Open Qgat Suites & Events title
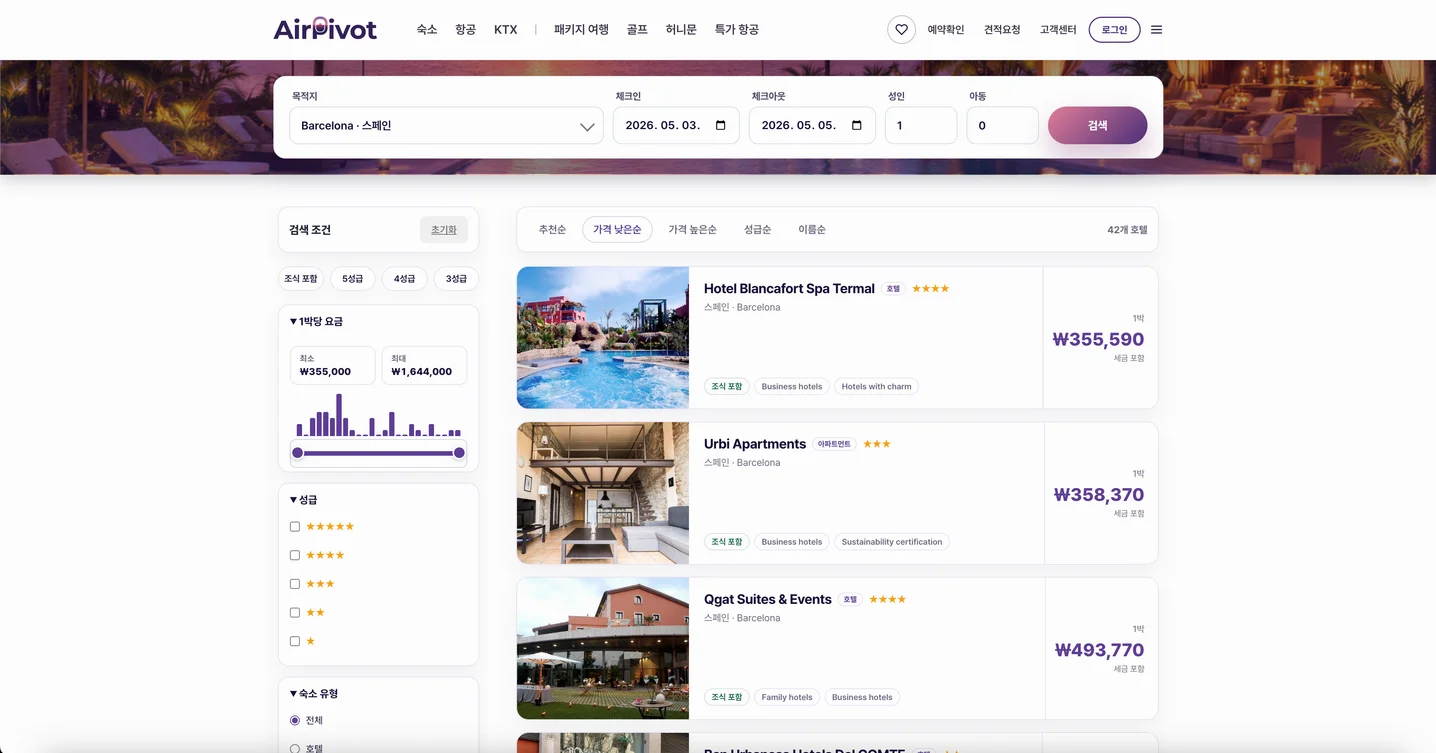The width and height of the screenshot is (1436, 753). click(768, 600)
